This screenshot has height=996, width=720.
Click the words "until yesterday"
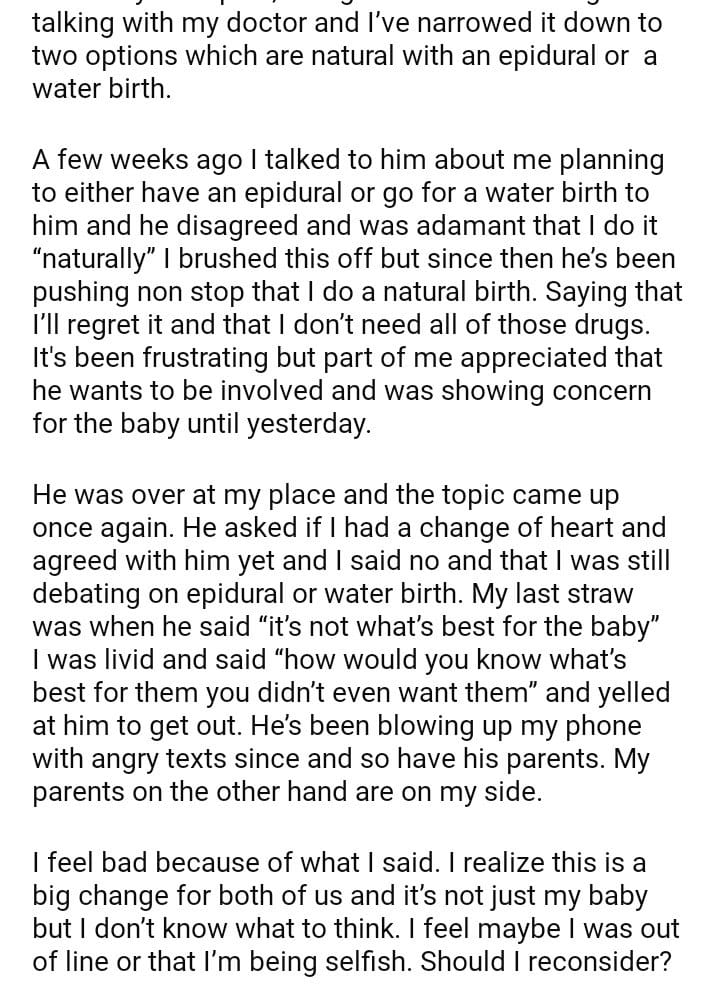(x=279, y=424)
